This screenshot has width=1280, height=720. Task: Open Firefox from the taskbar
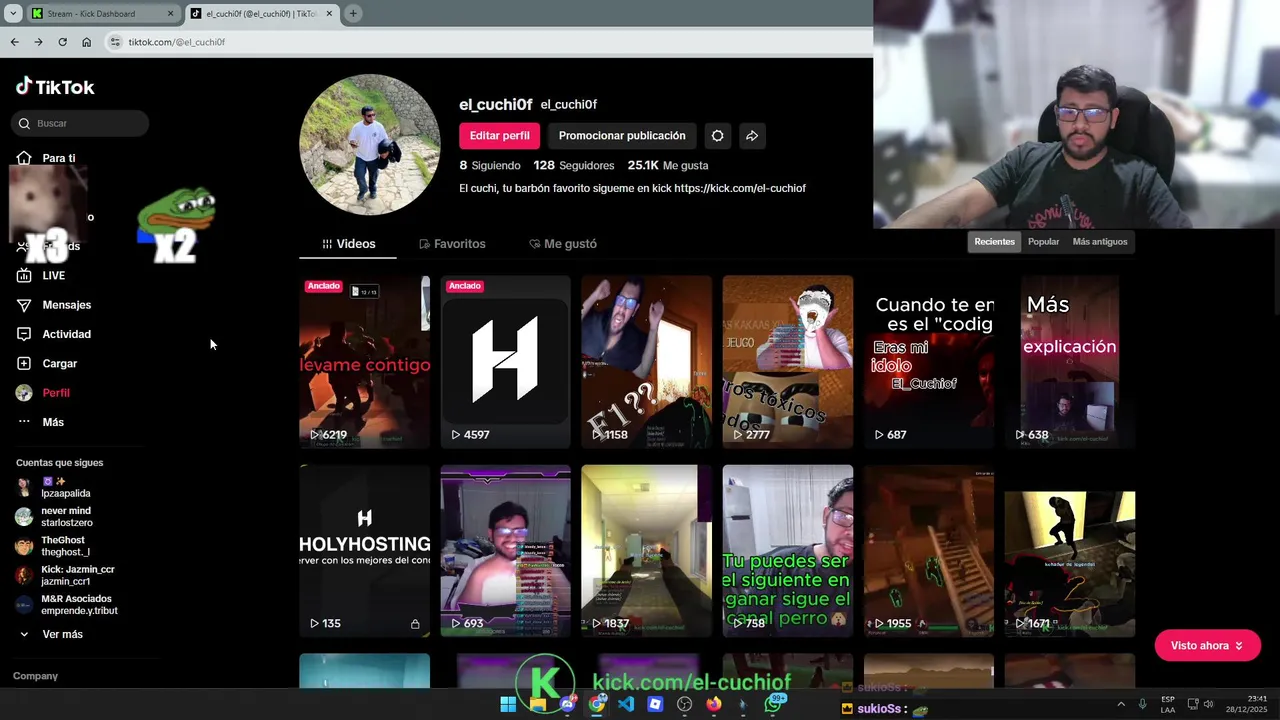(x=713, y=704)
